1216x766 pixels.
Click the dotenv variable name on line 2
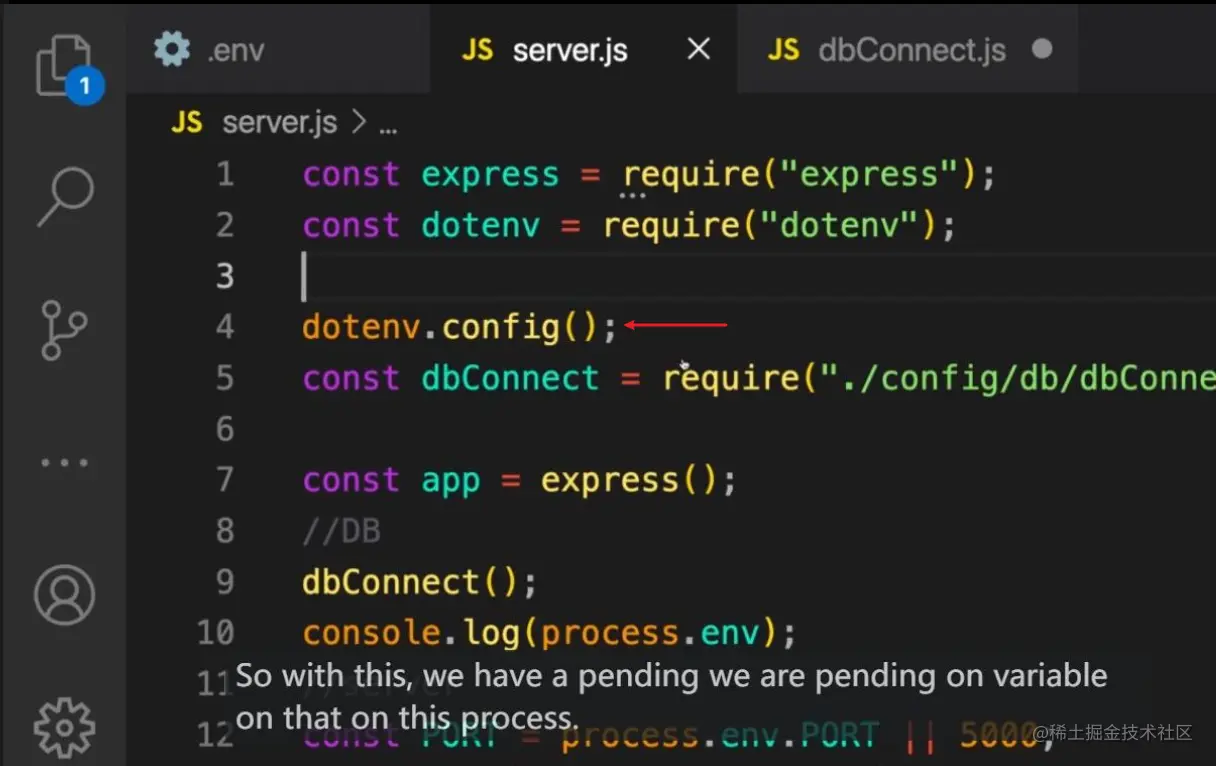(480, 226)
